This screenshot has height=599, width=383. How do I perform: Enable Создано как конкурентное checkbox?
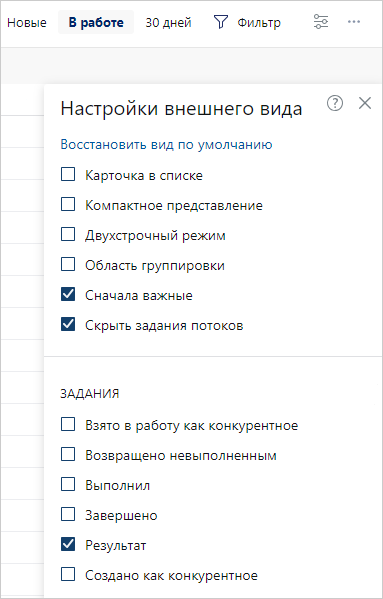(x=68, y=574)
